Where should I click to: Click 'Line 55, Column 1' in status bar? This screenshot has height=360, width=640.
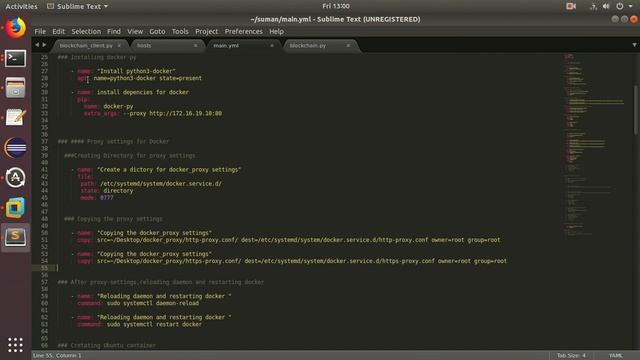[57, 356]
